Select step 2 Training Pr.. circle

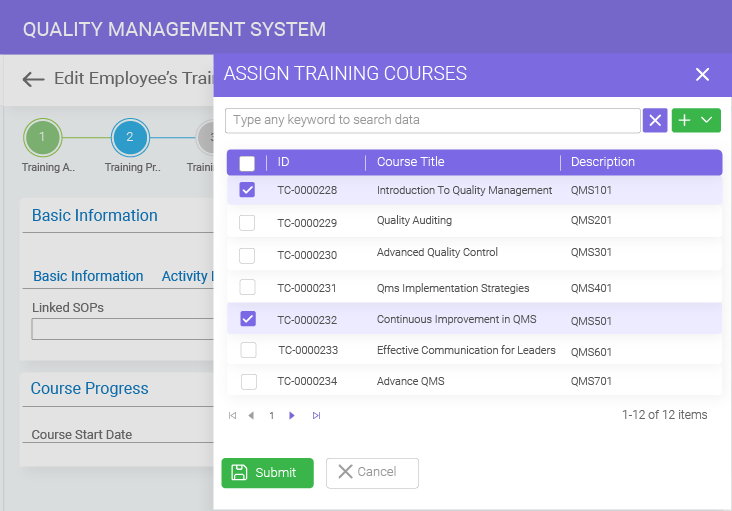click(130, 137)
